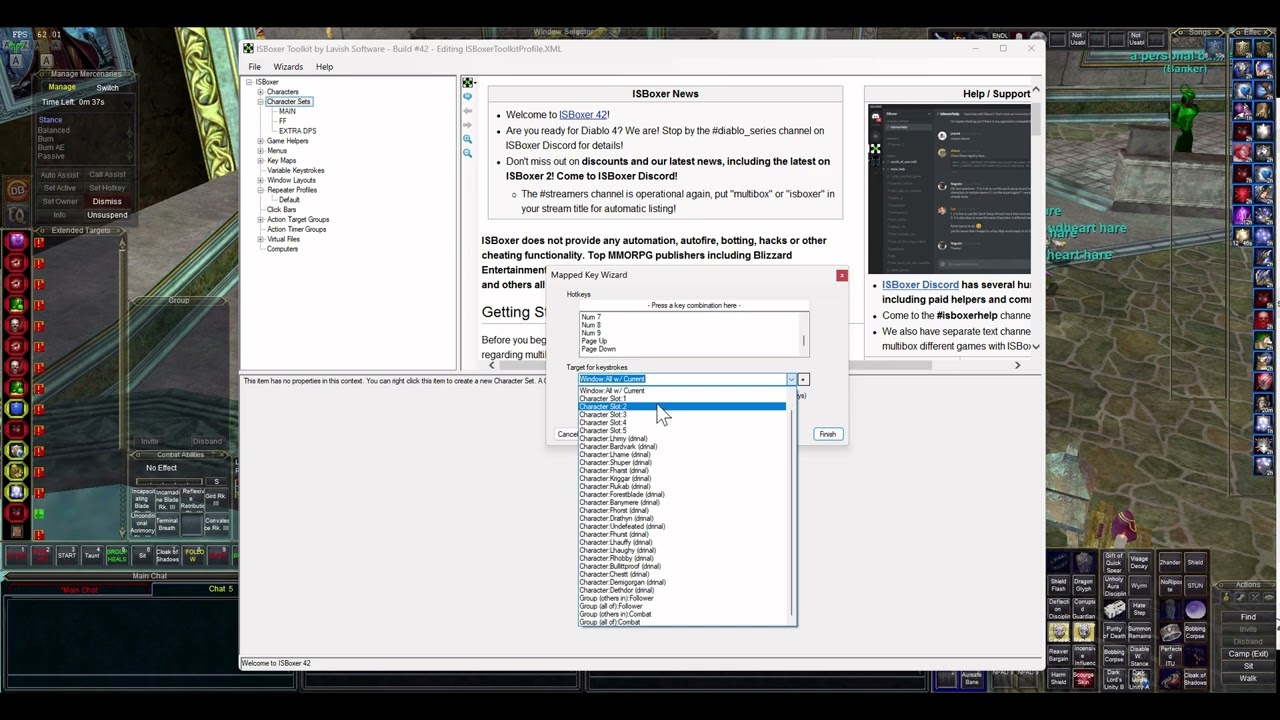Click the mercenary Dismiss button
This screenshot has width=1280, height=720.
tap(107, 201)
